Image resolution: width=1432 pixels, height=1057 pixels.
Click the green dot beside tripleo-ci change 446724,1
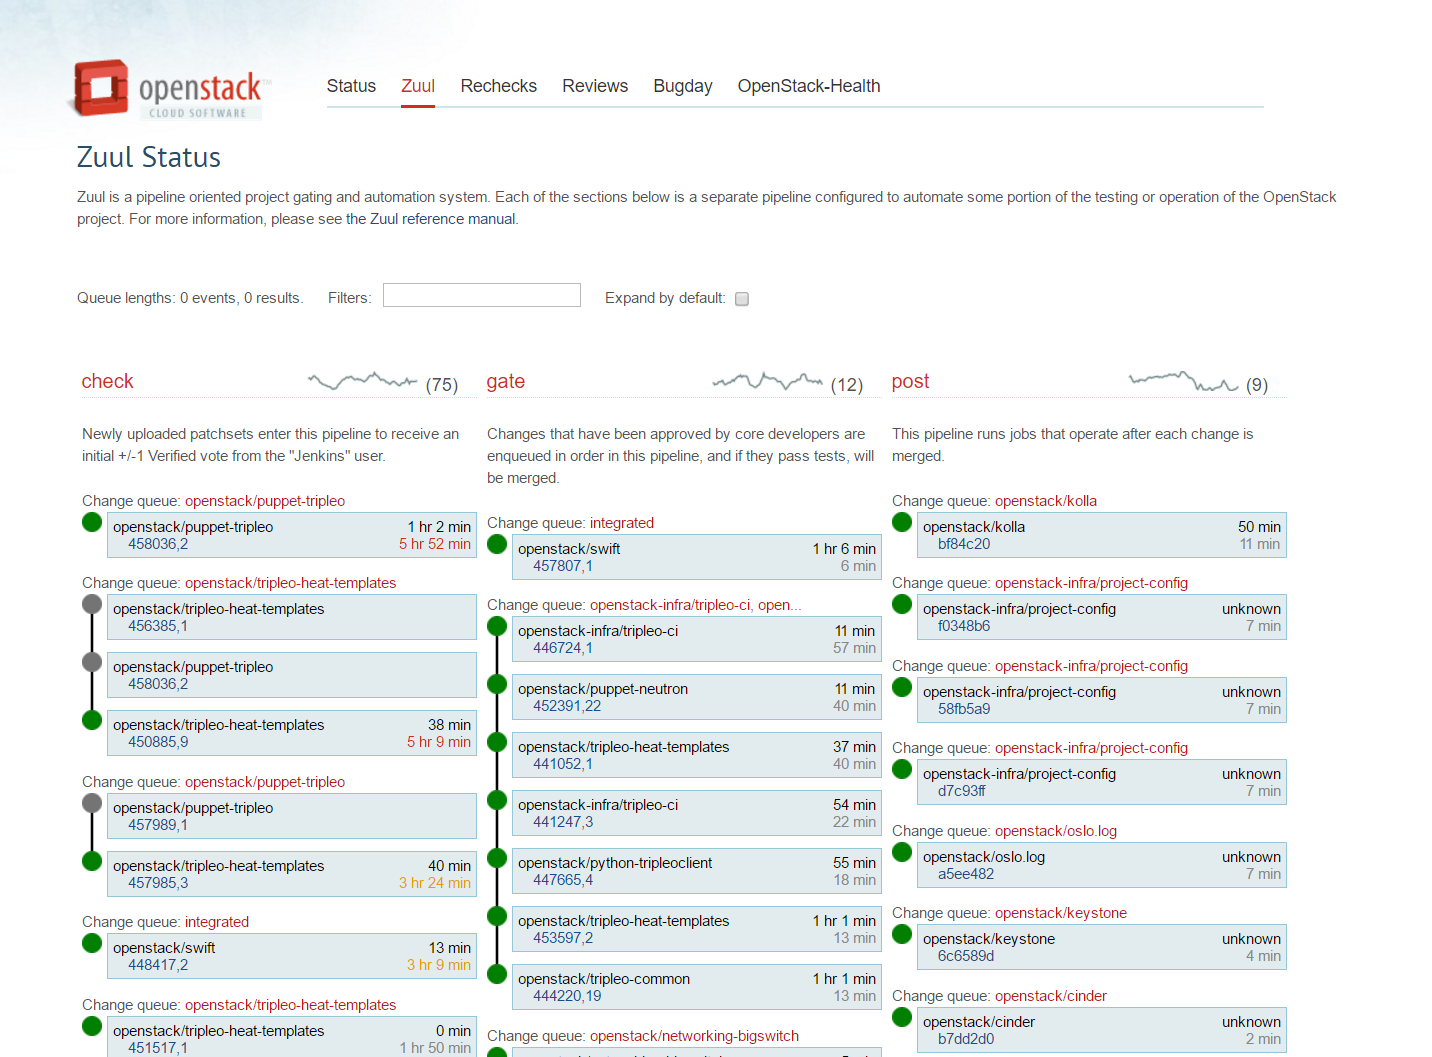(x=497, y=626)
